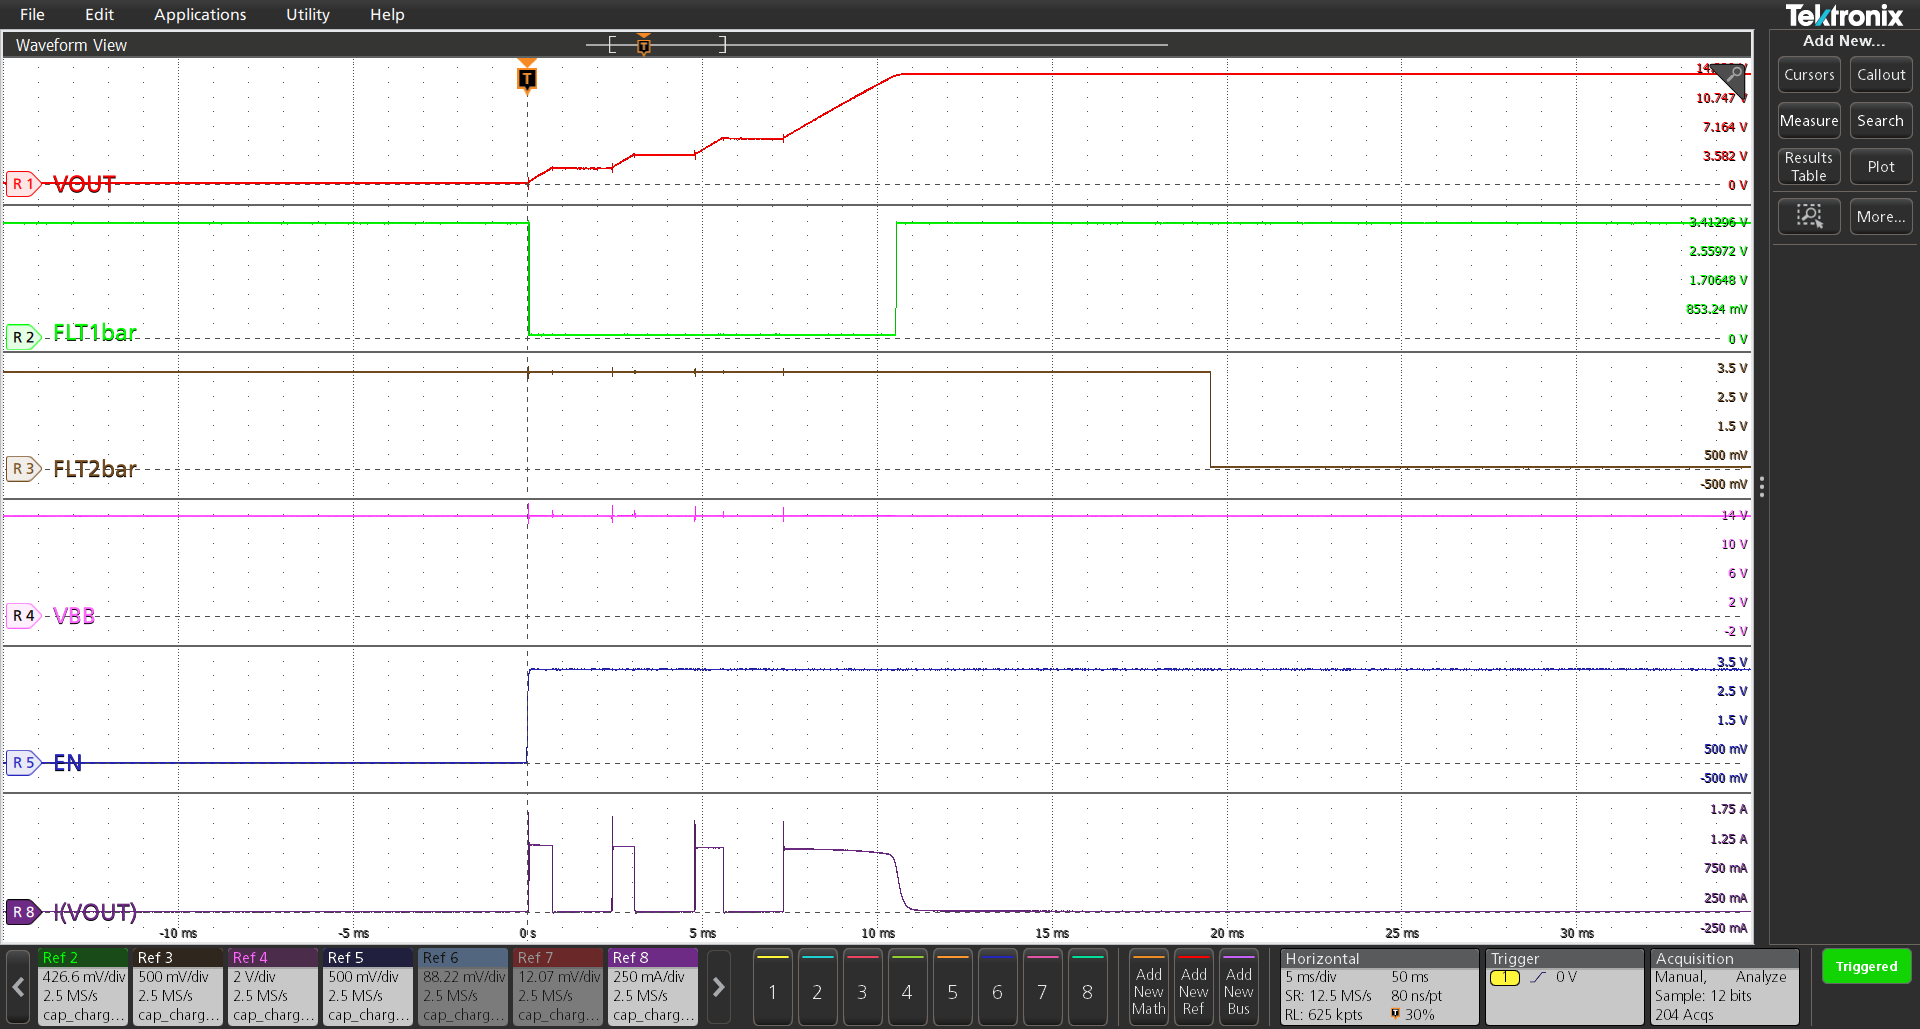Toggle channel 1 on

772,987
